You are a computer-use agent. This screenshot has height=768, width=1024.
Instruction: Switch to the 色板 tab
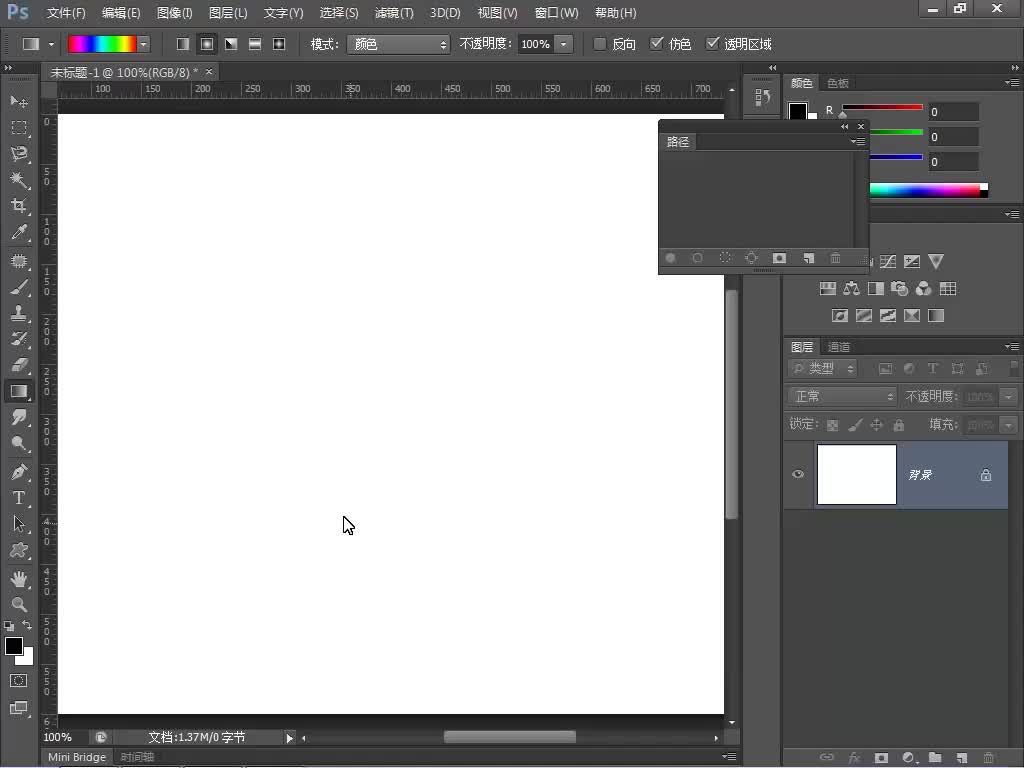(x=838, y=83)
